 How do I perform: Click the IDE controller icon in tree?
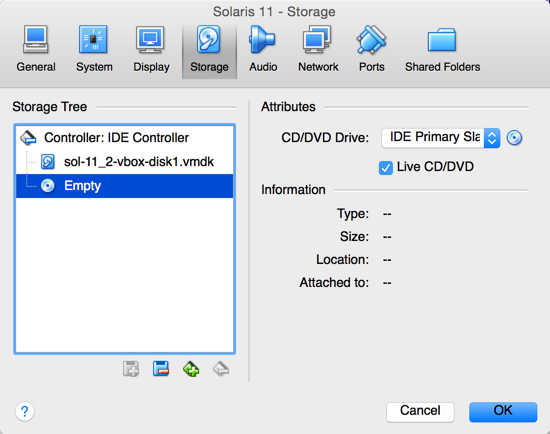point(28,138)
